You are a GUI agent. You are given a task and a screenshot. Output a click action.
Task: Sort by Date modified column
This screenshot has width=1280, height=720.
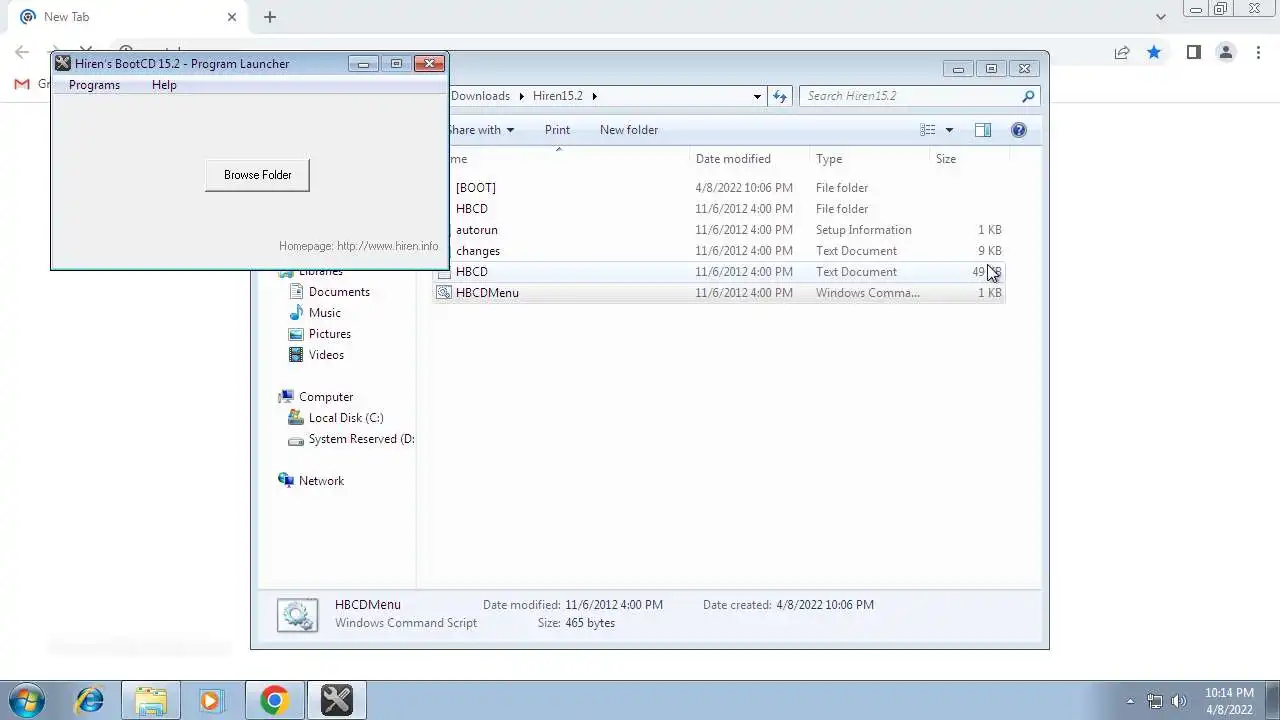coord(733,159)
